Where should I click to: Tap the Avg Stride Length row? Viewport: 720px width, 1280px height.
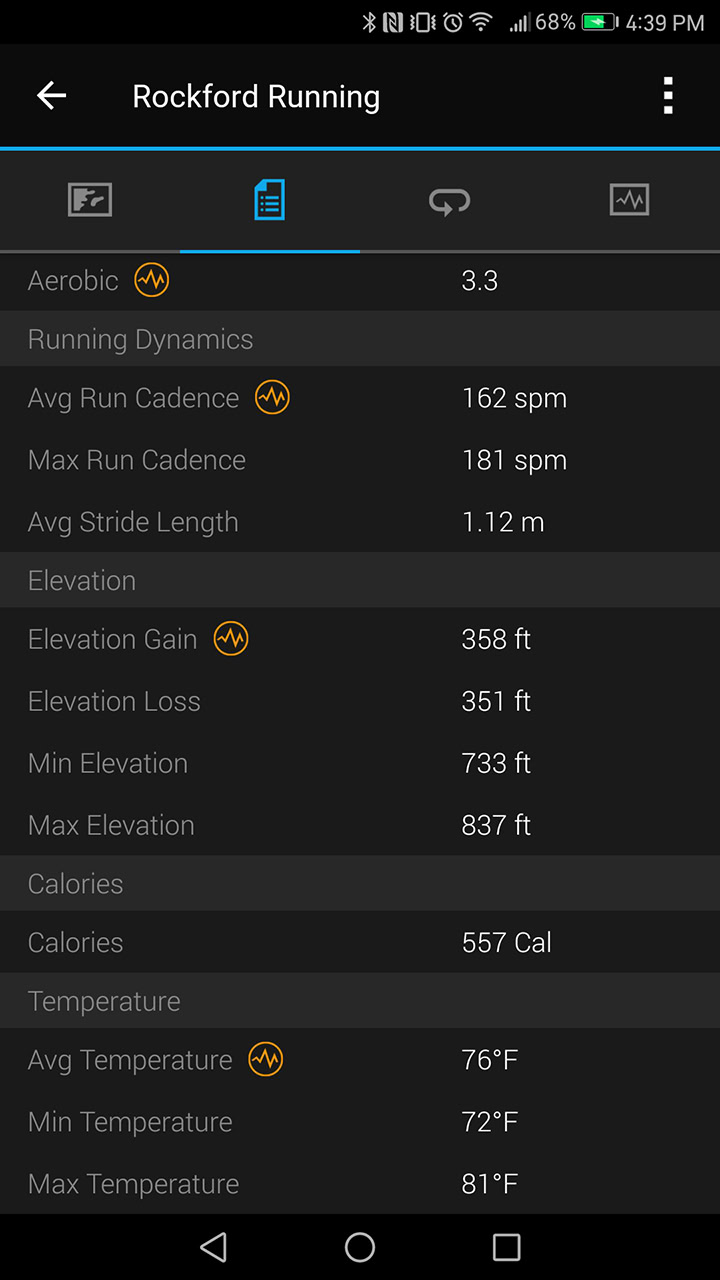pyautogui.click(x=360, y=522)
